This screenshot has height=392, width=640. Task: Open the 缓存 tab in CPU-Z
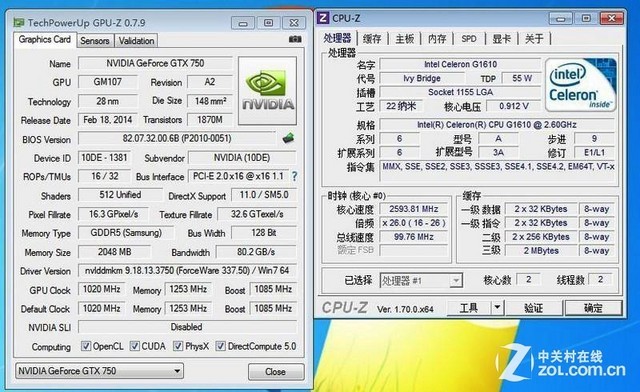click(372, 39)
